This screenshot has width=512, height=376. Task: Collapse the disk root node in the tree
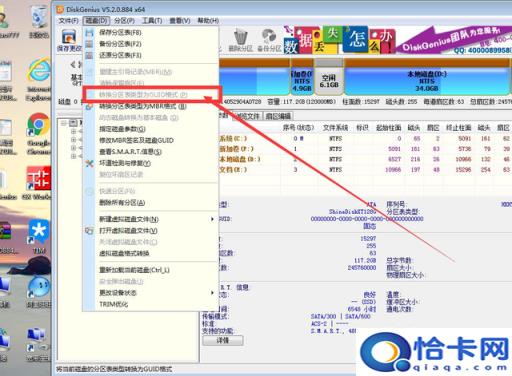click(63, 123)
